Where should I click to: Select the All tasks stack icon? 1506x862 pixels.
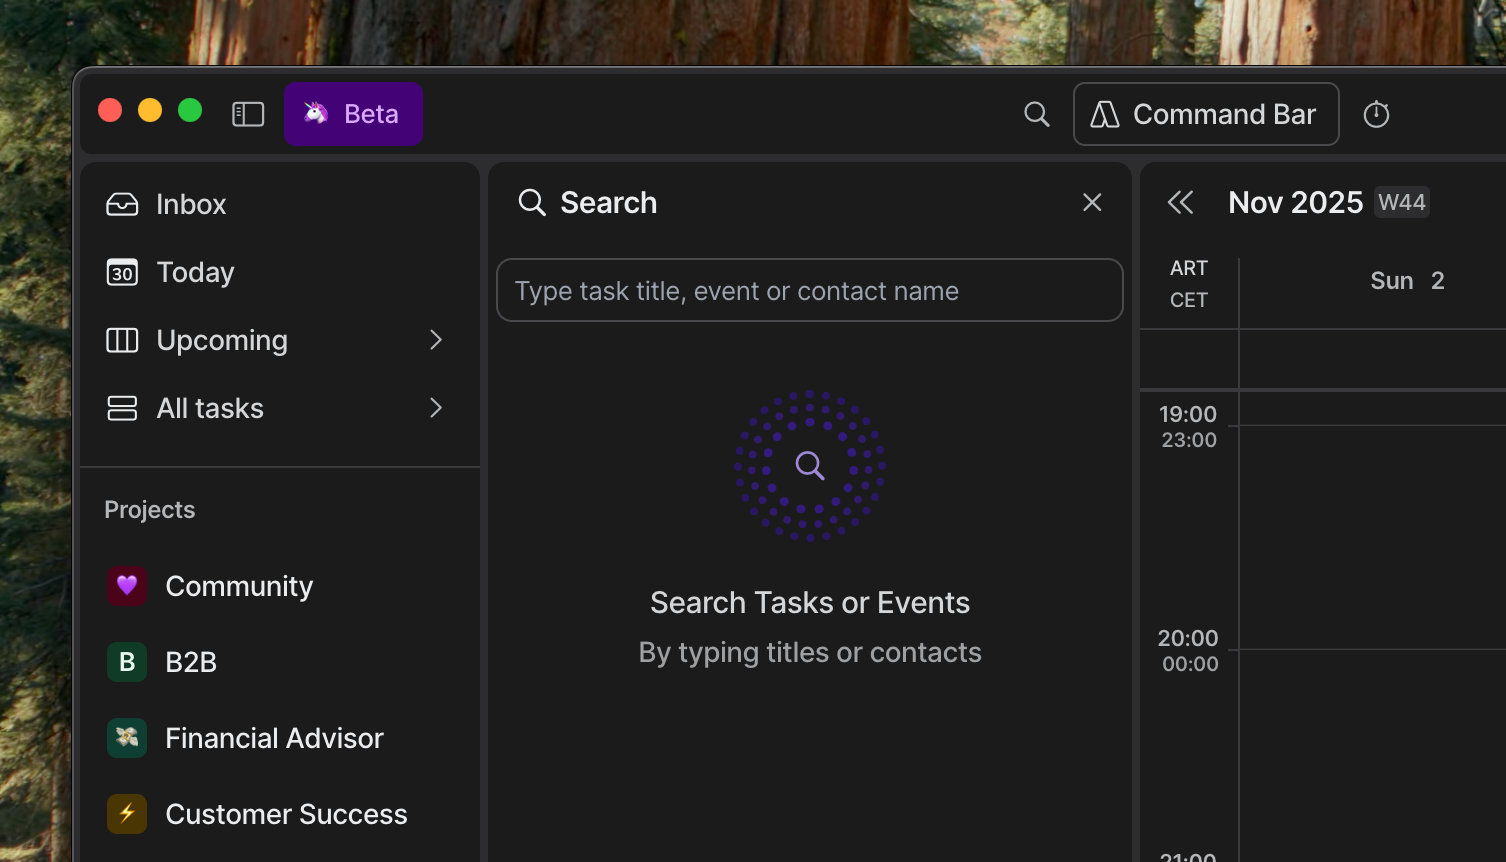[x=122, y=408]
